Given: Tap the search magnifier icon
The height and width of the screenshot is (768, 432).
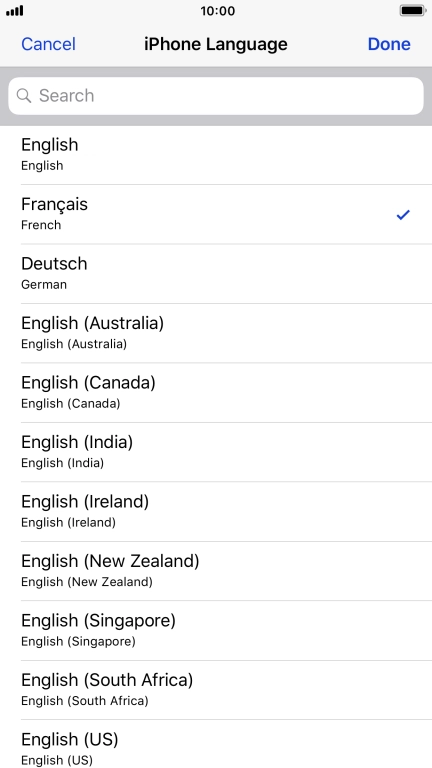Looking at the screenshot, I should pyautogui.click(x=24, y=96).
